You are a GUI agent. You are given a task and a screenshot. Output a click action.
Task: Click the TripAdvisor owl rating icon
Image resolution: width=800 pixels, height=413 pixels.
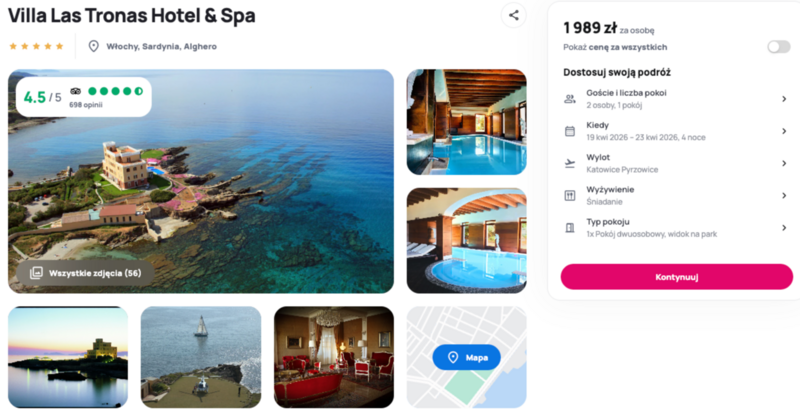[76, 91]
